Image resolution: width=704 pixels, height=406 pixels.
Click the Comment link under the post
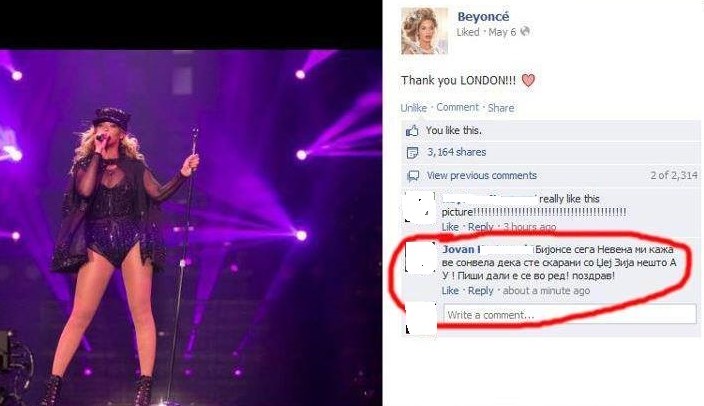pos(458,107)
